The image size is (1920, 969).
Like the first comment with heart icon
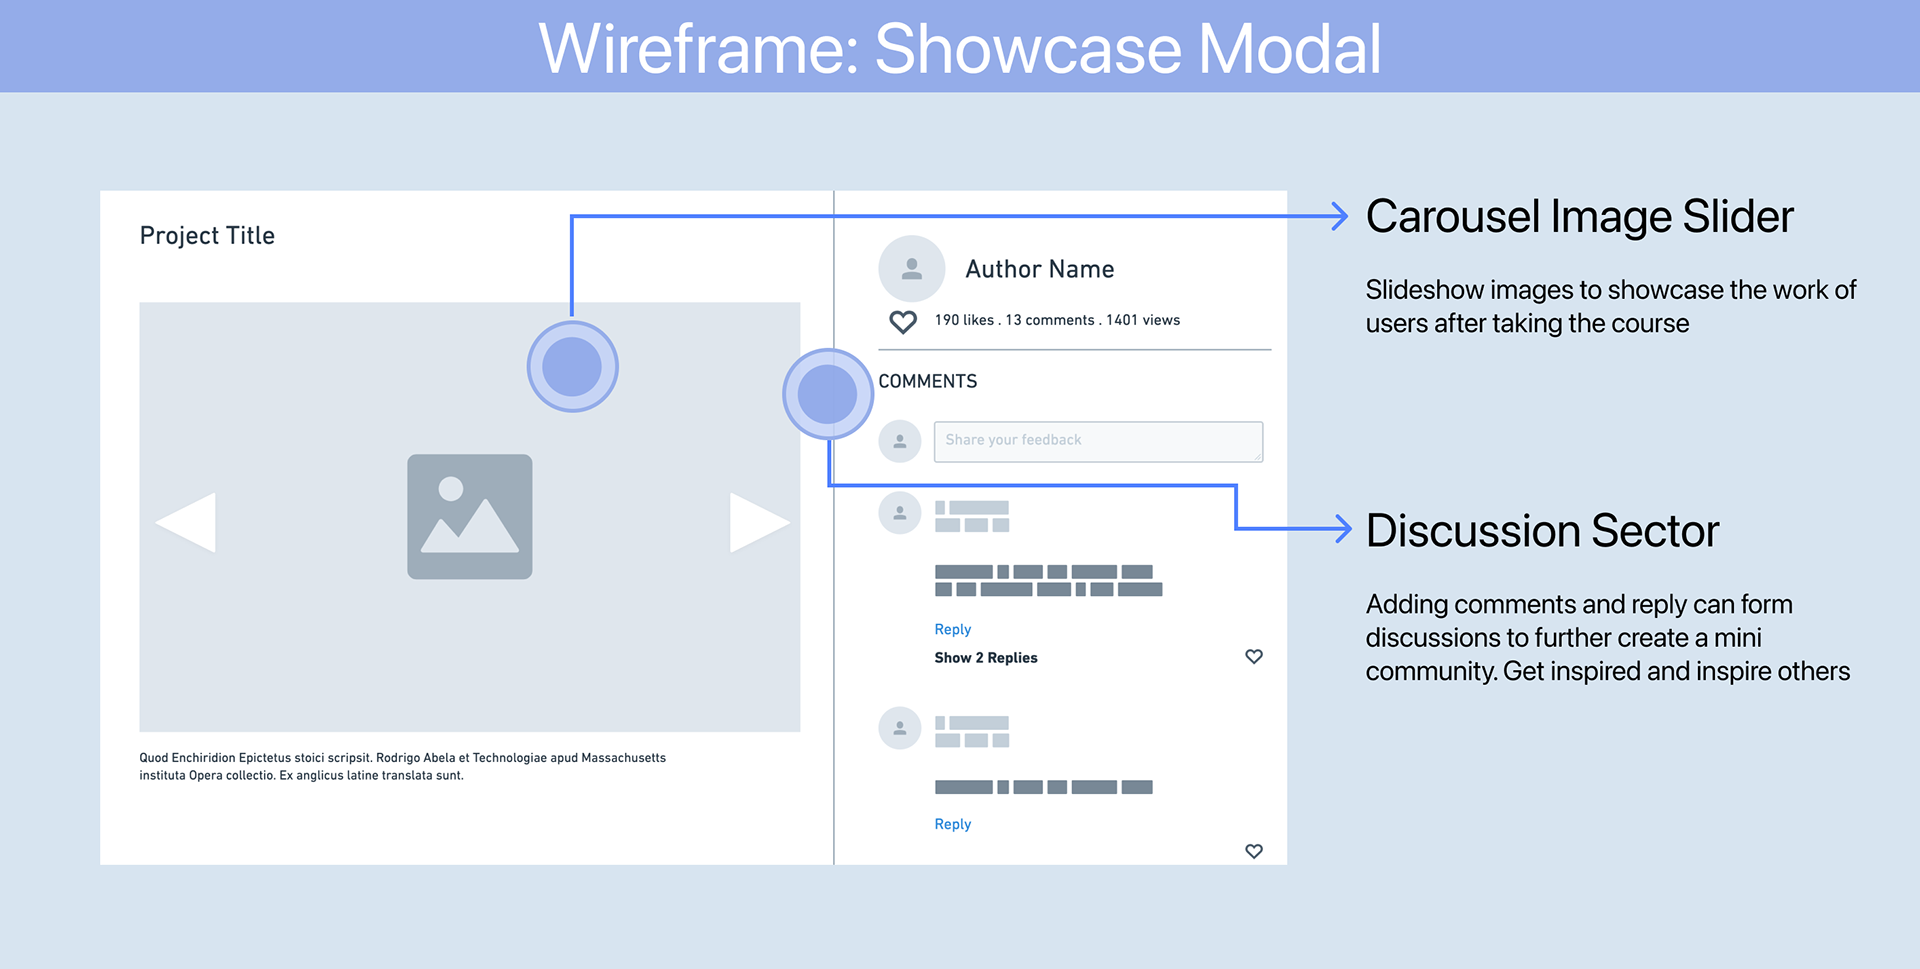pyautogui.click(x=1254, y=656)
